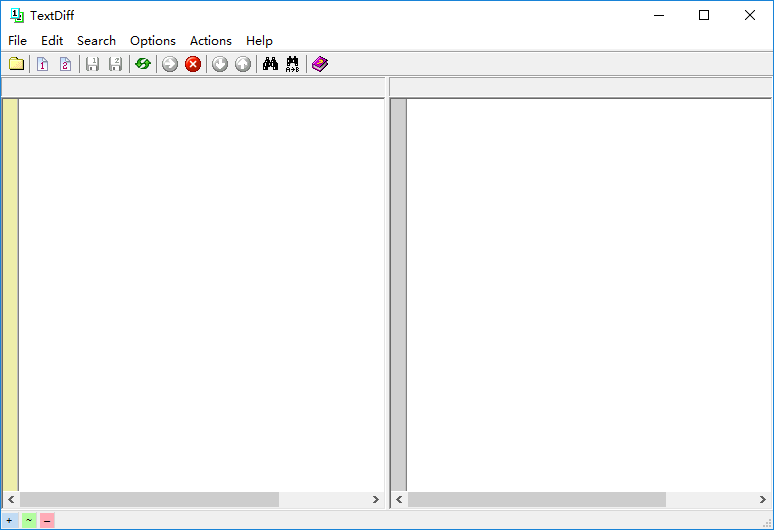Click the pink minus deleted swatch
This screenshot has height=530, width=774.
[x=47, y=520]
